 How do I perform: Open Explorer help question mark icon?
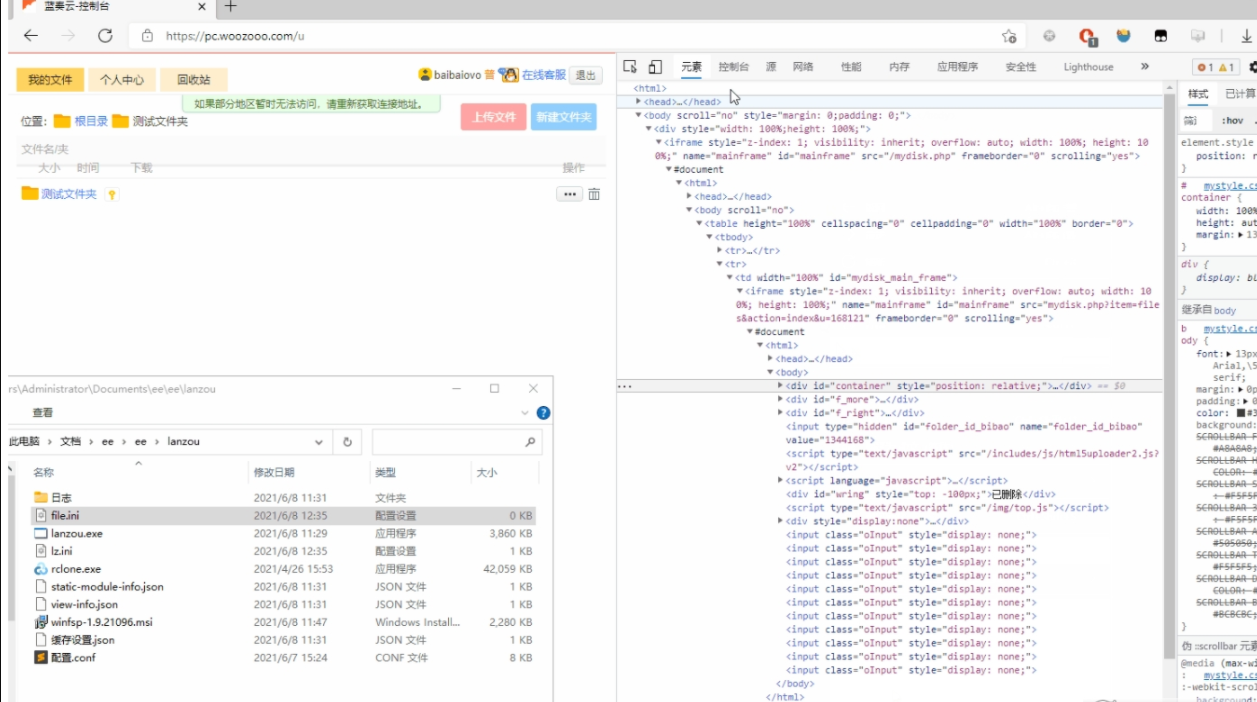[x=543, y=412]
